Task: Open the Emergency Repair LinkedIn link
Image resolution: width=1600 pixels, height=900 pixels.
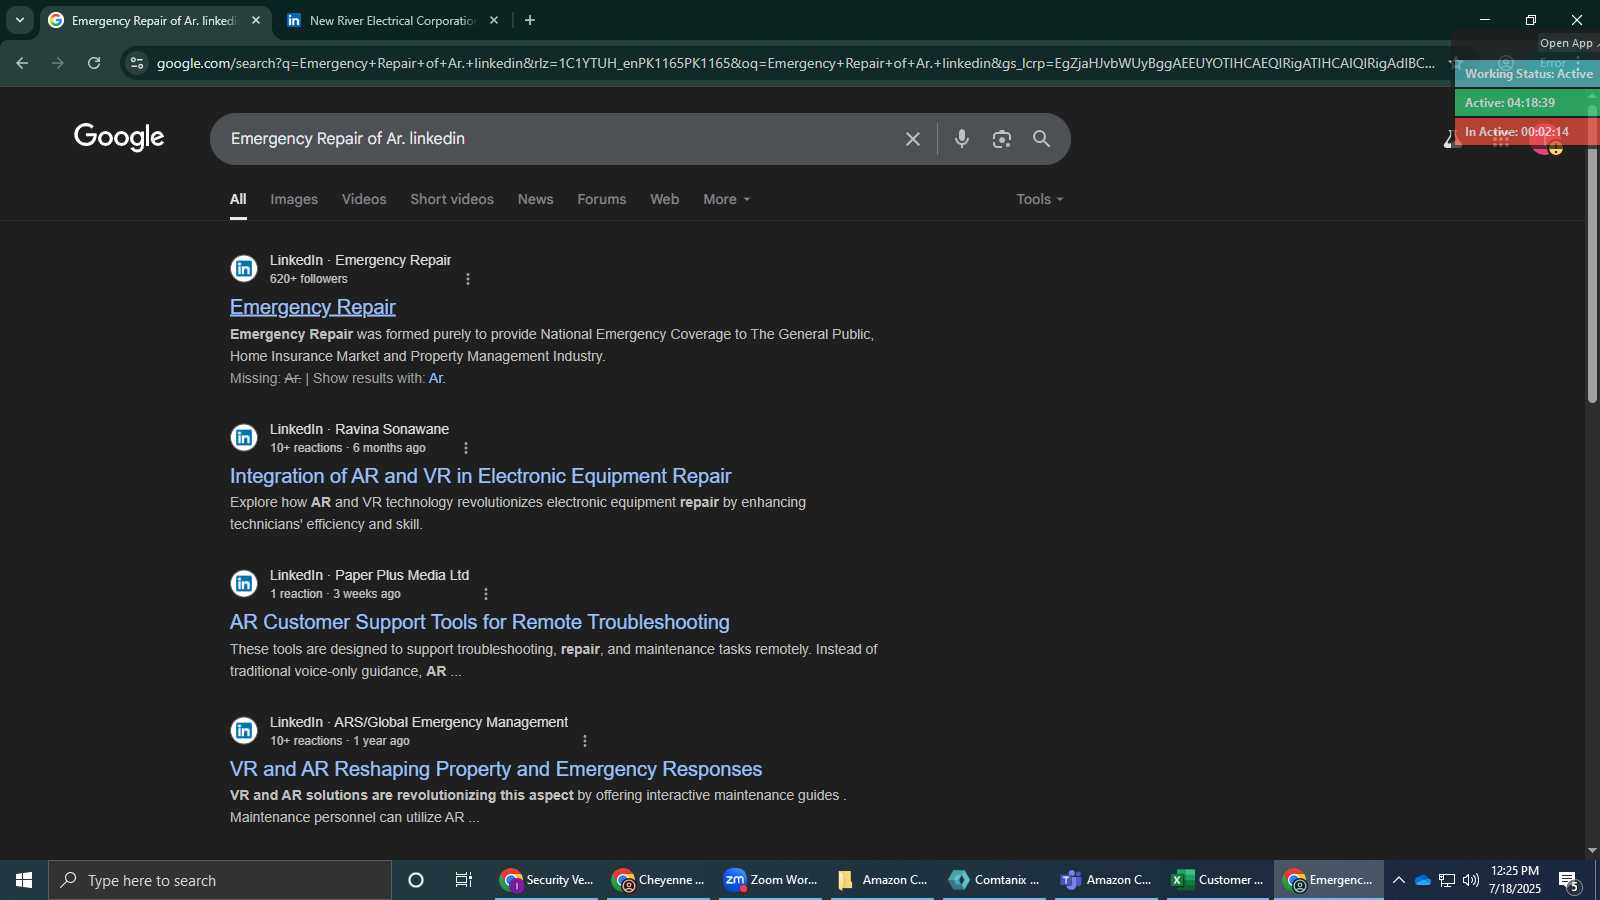Action: click(313, 307)
